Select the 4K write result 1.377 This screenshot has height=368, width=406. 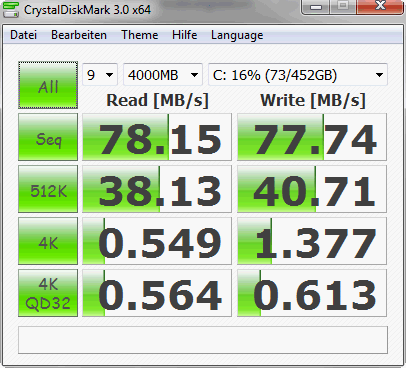(x=312, y=241)
